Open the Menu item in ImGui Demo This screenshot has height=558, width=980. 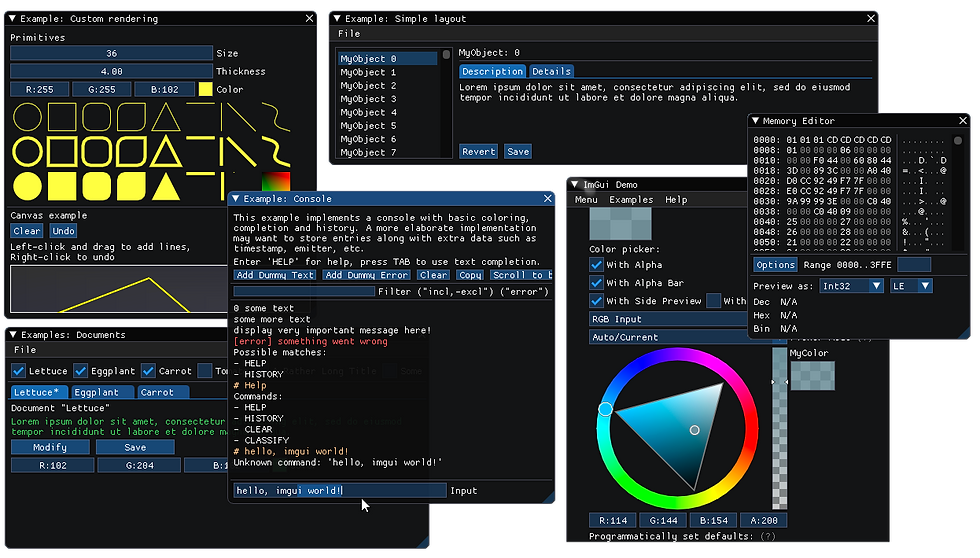[586, 200]
